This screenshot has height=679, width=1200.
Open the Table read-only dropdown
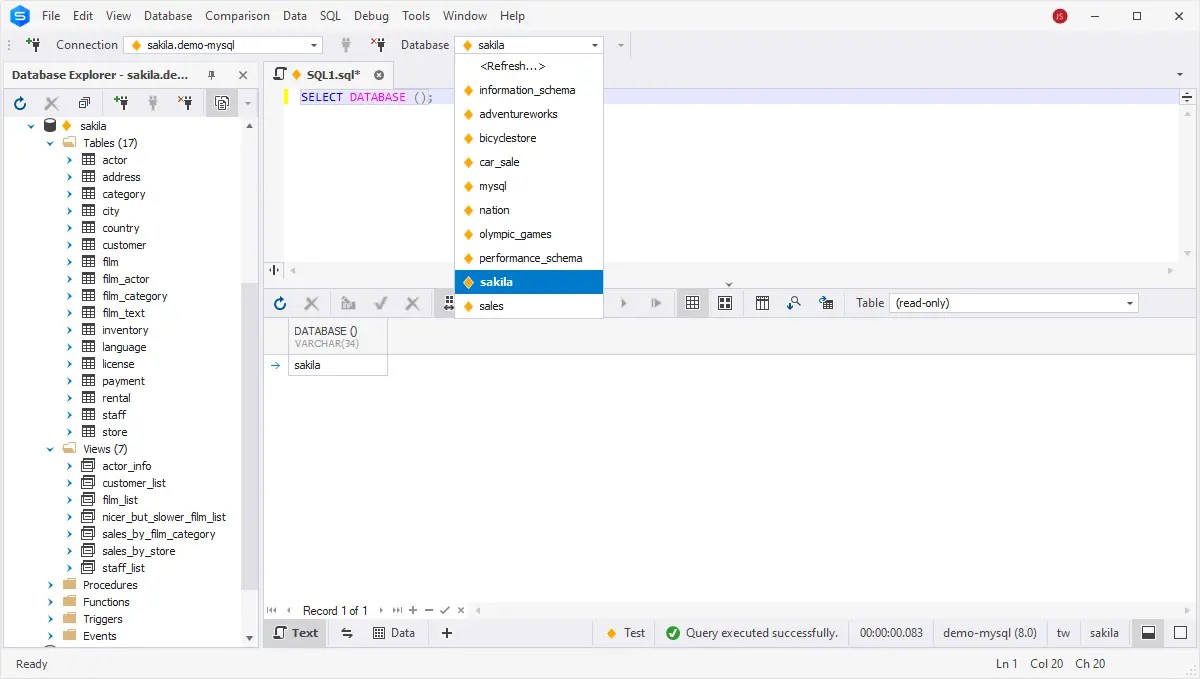coord(1013,303)
